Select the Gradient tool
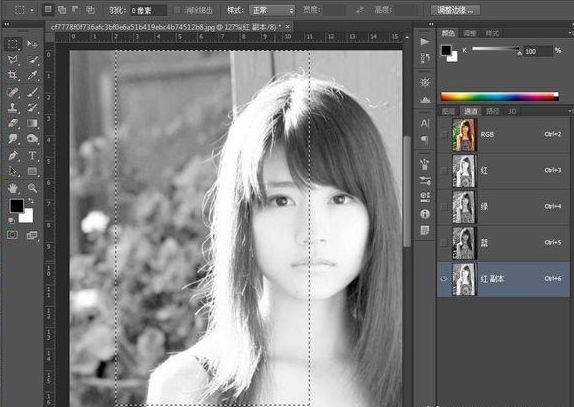Screen dimensions: 574x407 [32, 123]
